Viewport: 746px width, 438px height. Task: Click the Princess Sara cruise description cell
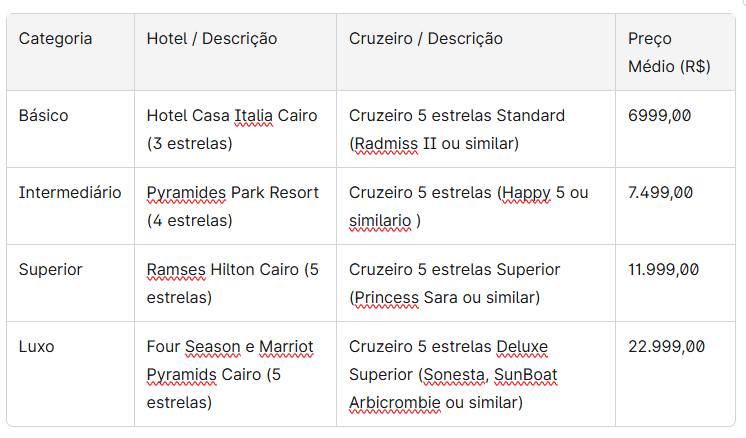coord(457,283)
